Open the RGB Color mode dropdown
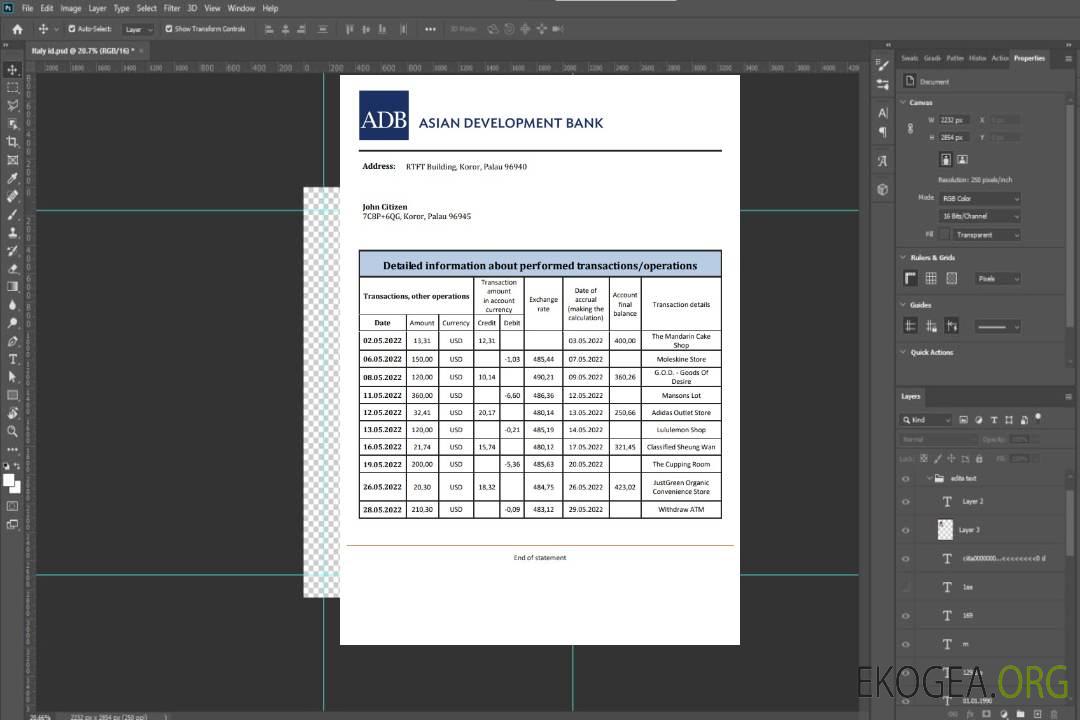The height and width of the screenshot is (720, 1080). tap(980, 199)
